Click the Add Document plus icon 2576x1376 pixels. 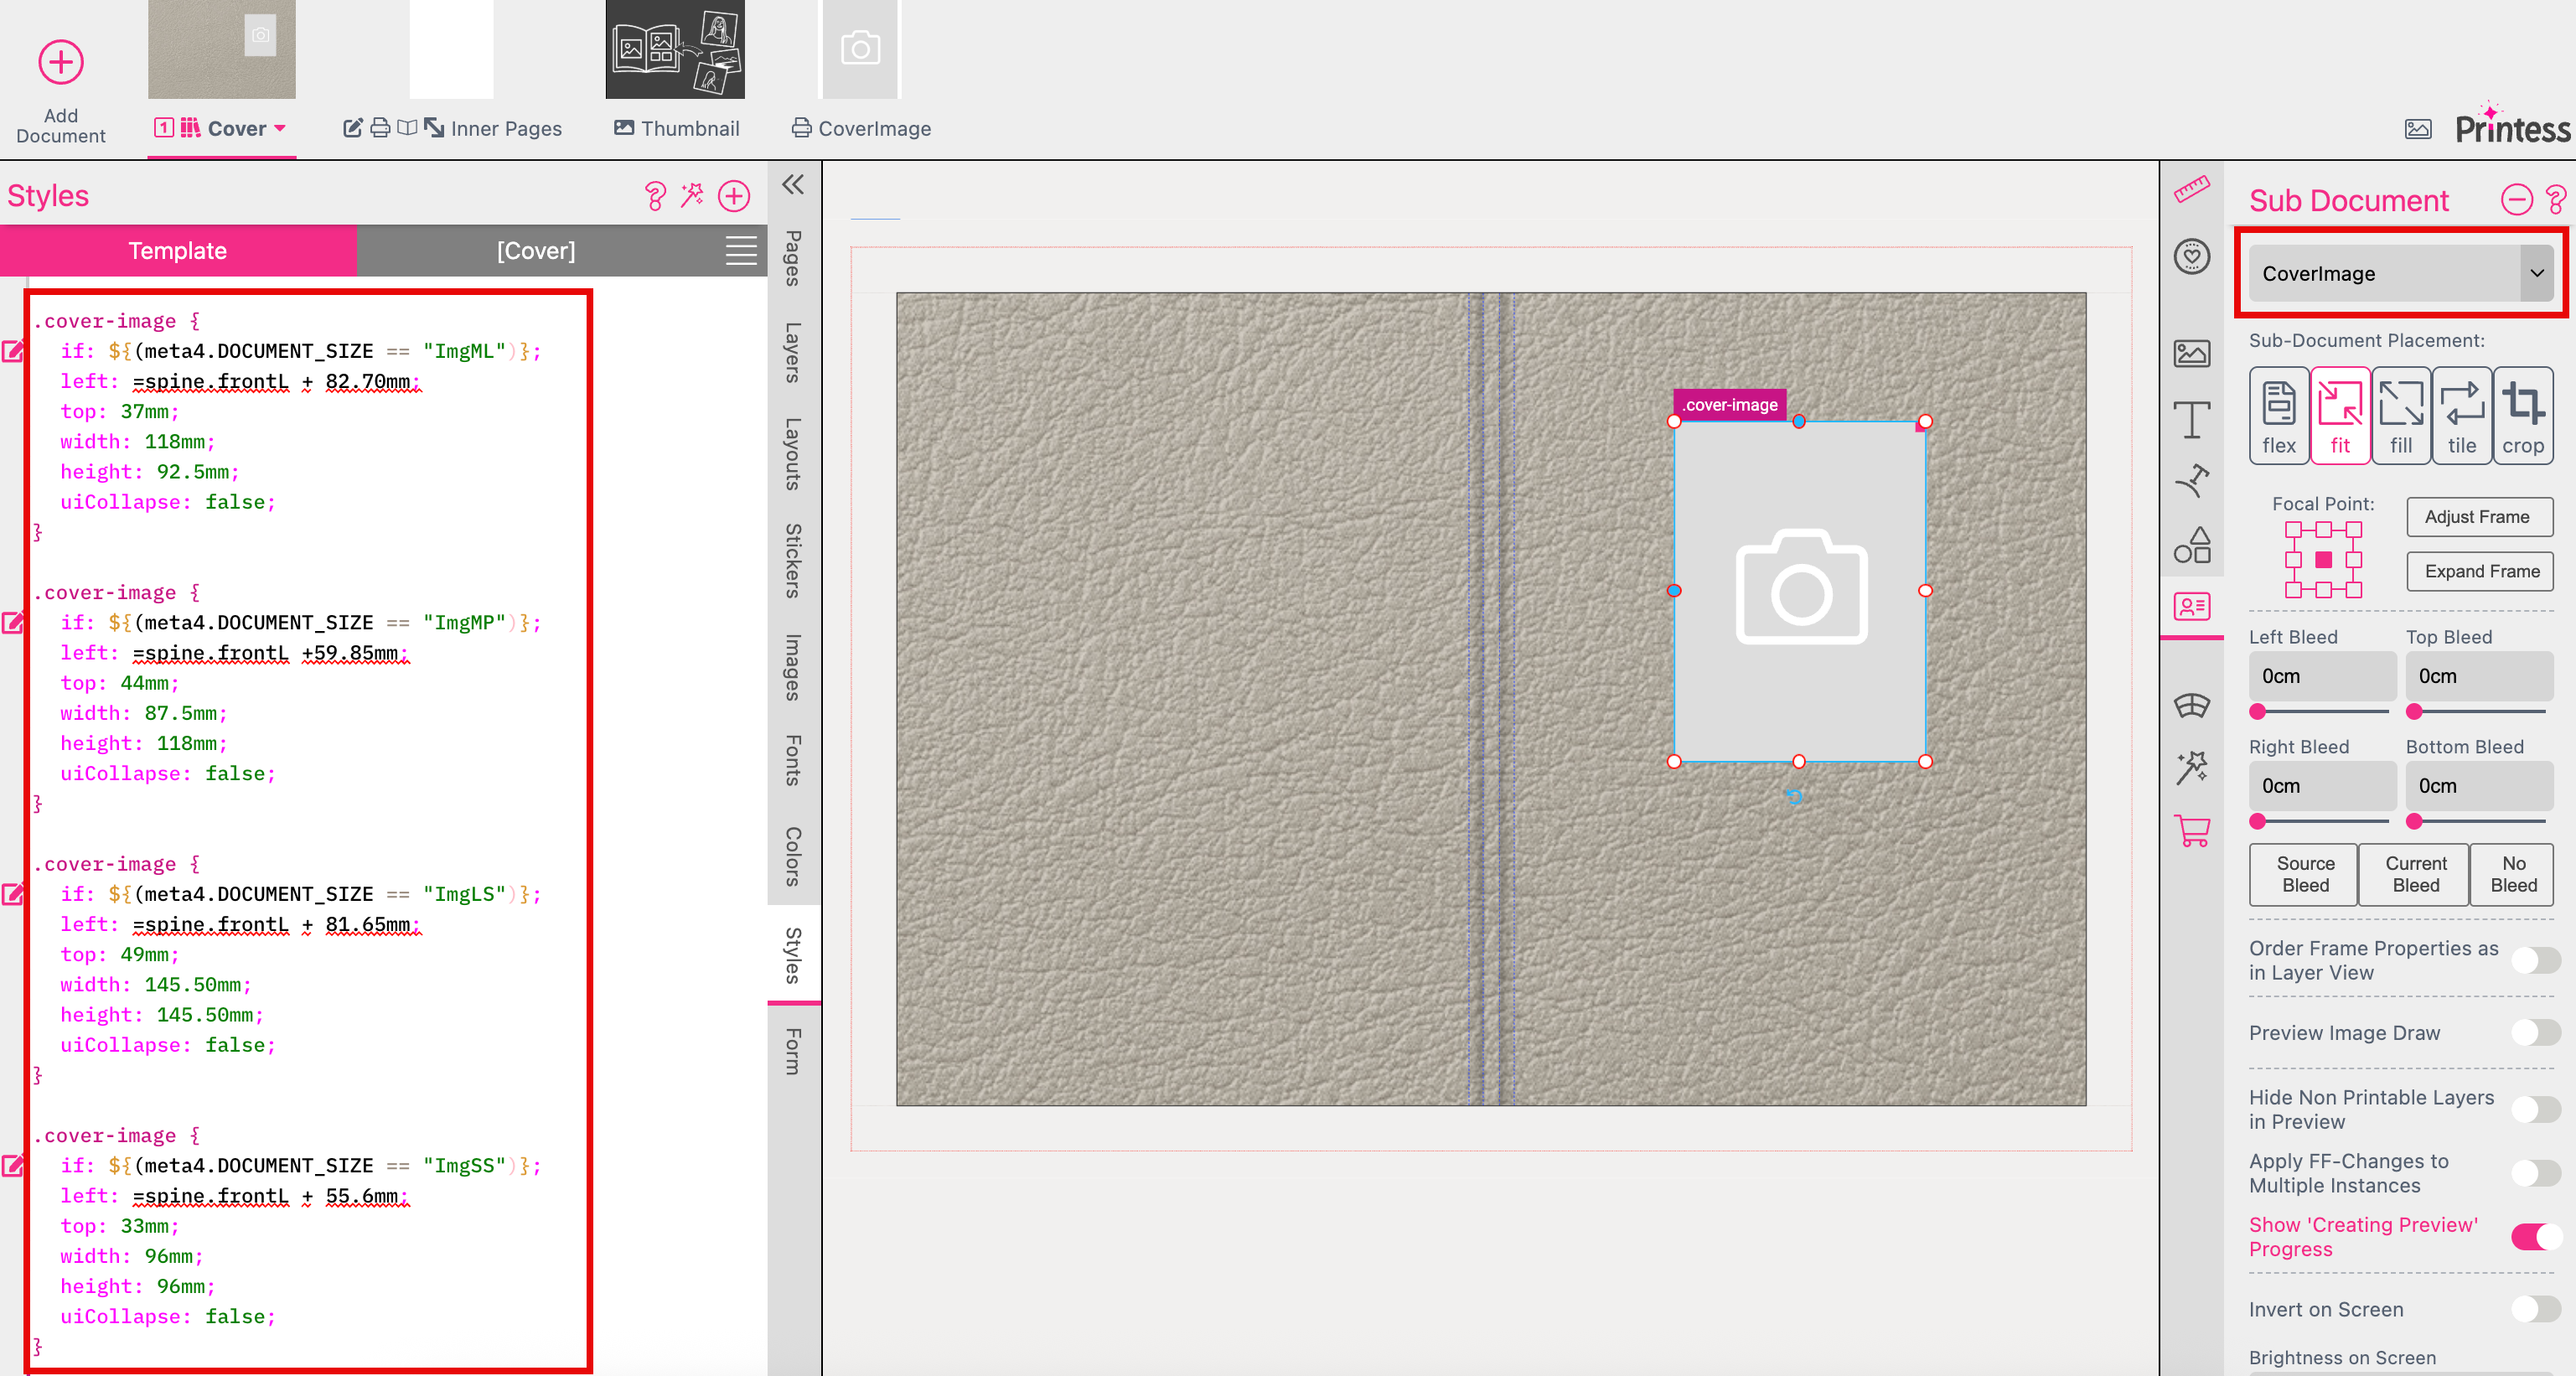(61, 62)
